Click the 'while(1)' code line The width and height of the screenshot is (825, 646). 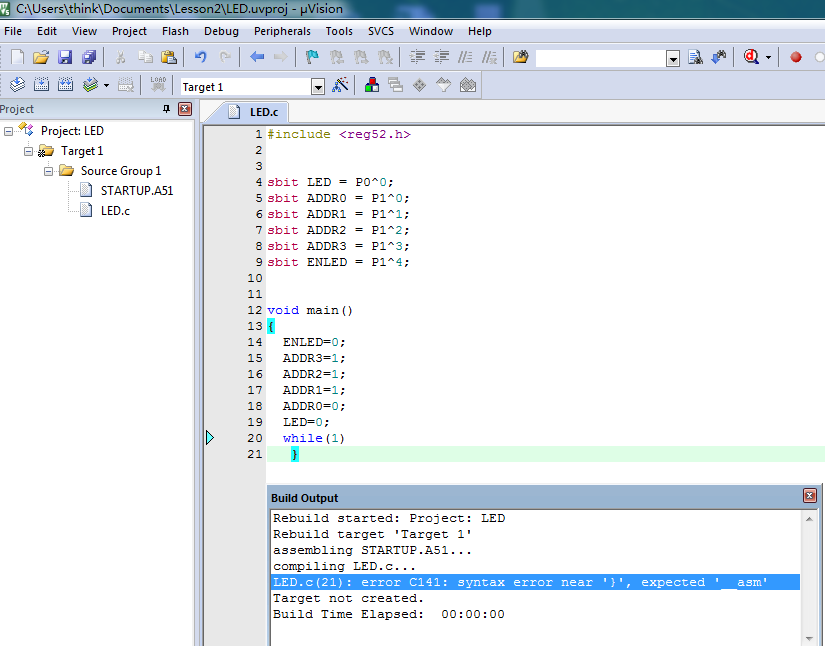314,438
